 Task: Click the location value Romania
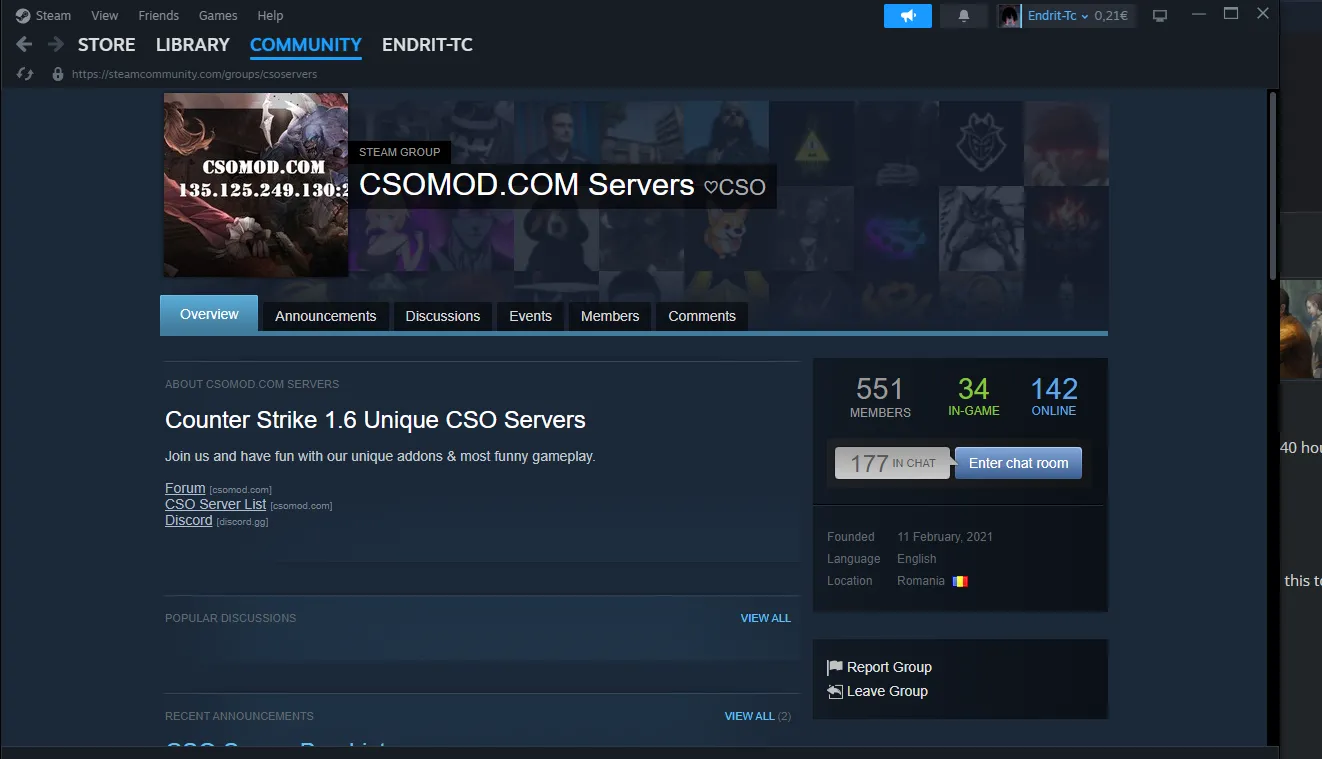point(921,581)
